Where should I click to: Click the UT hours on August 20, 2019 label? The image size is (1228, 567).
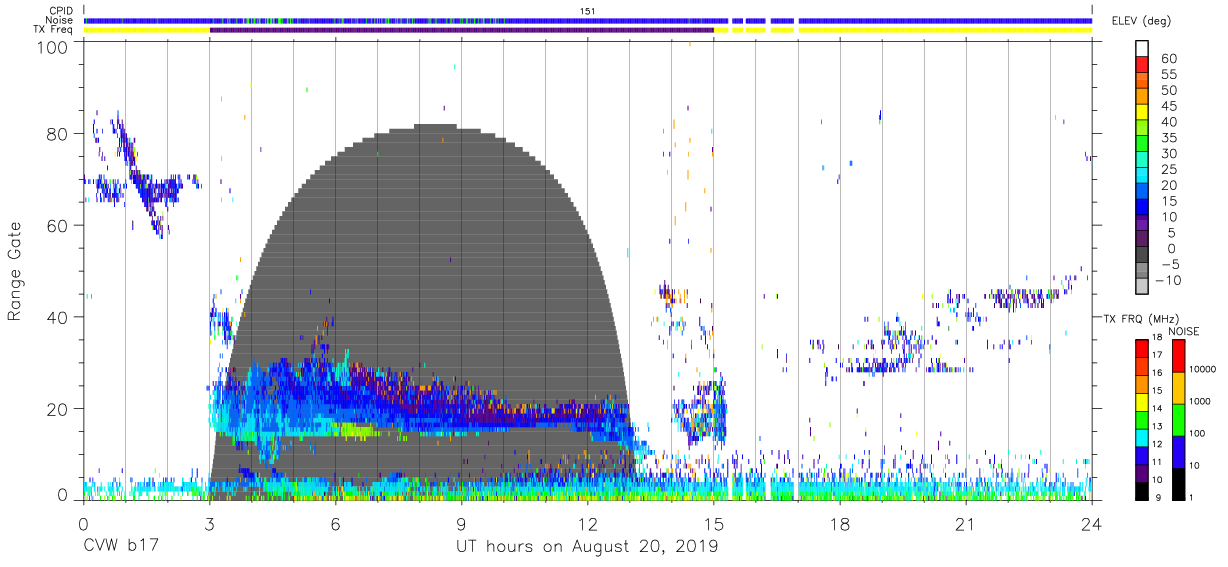tap(587, 547)
